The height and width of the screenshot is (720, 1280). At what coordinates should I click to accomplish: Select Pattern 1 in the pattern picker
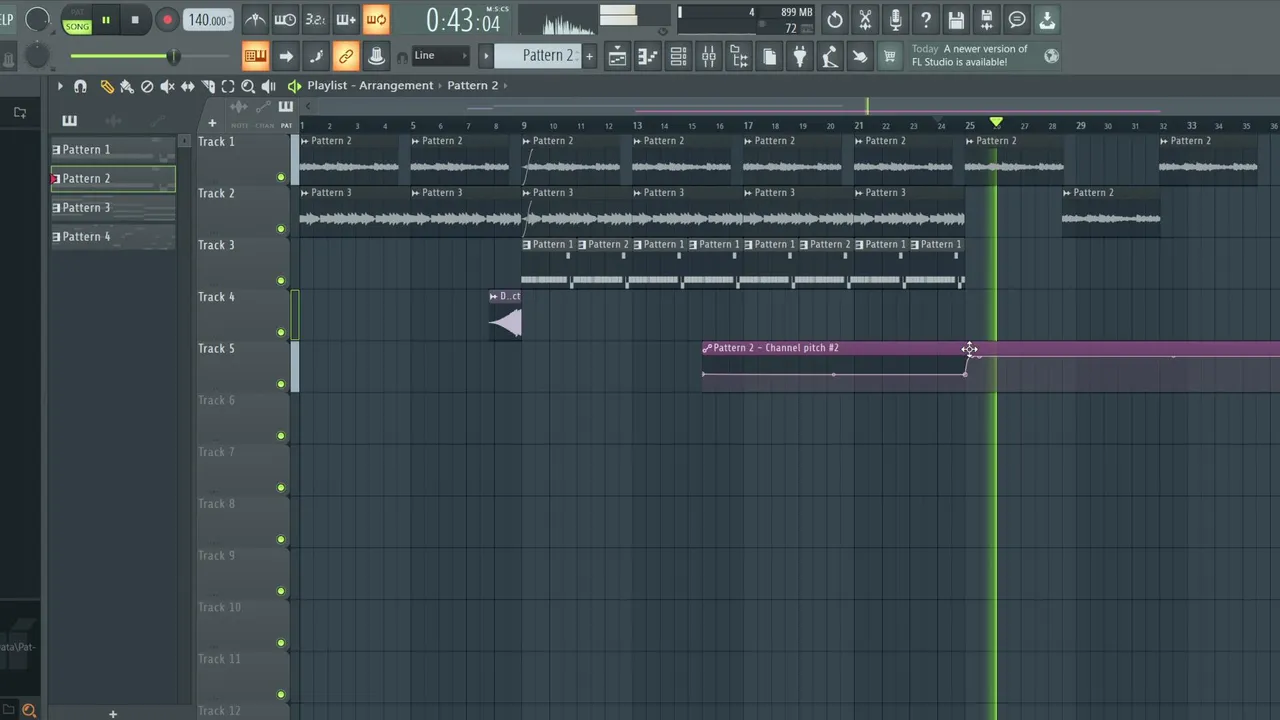pos(113,150)
